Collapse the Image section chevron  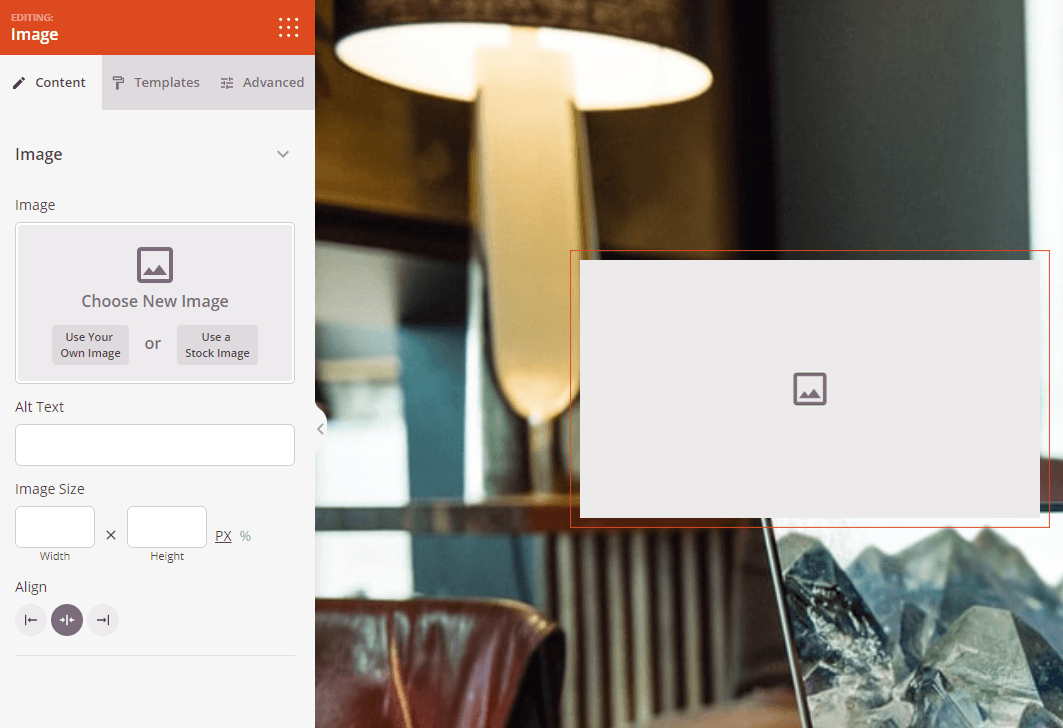[283, 155]
